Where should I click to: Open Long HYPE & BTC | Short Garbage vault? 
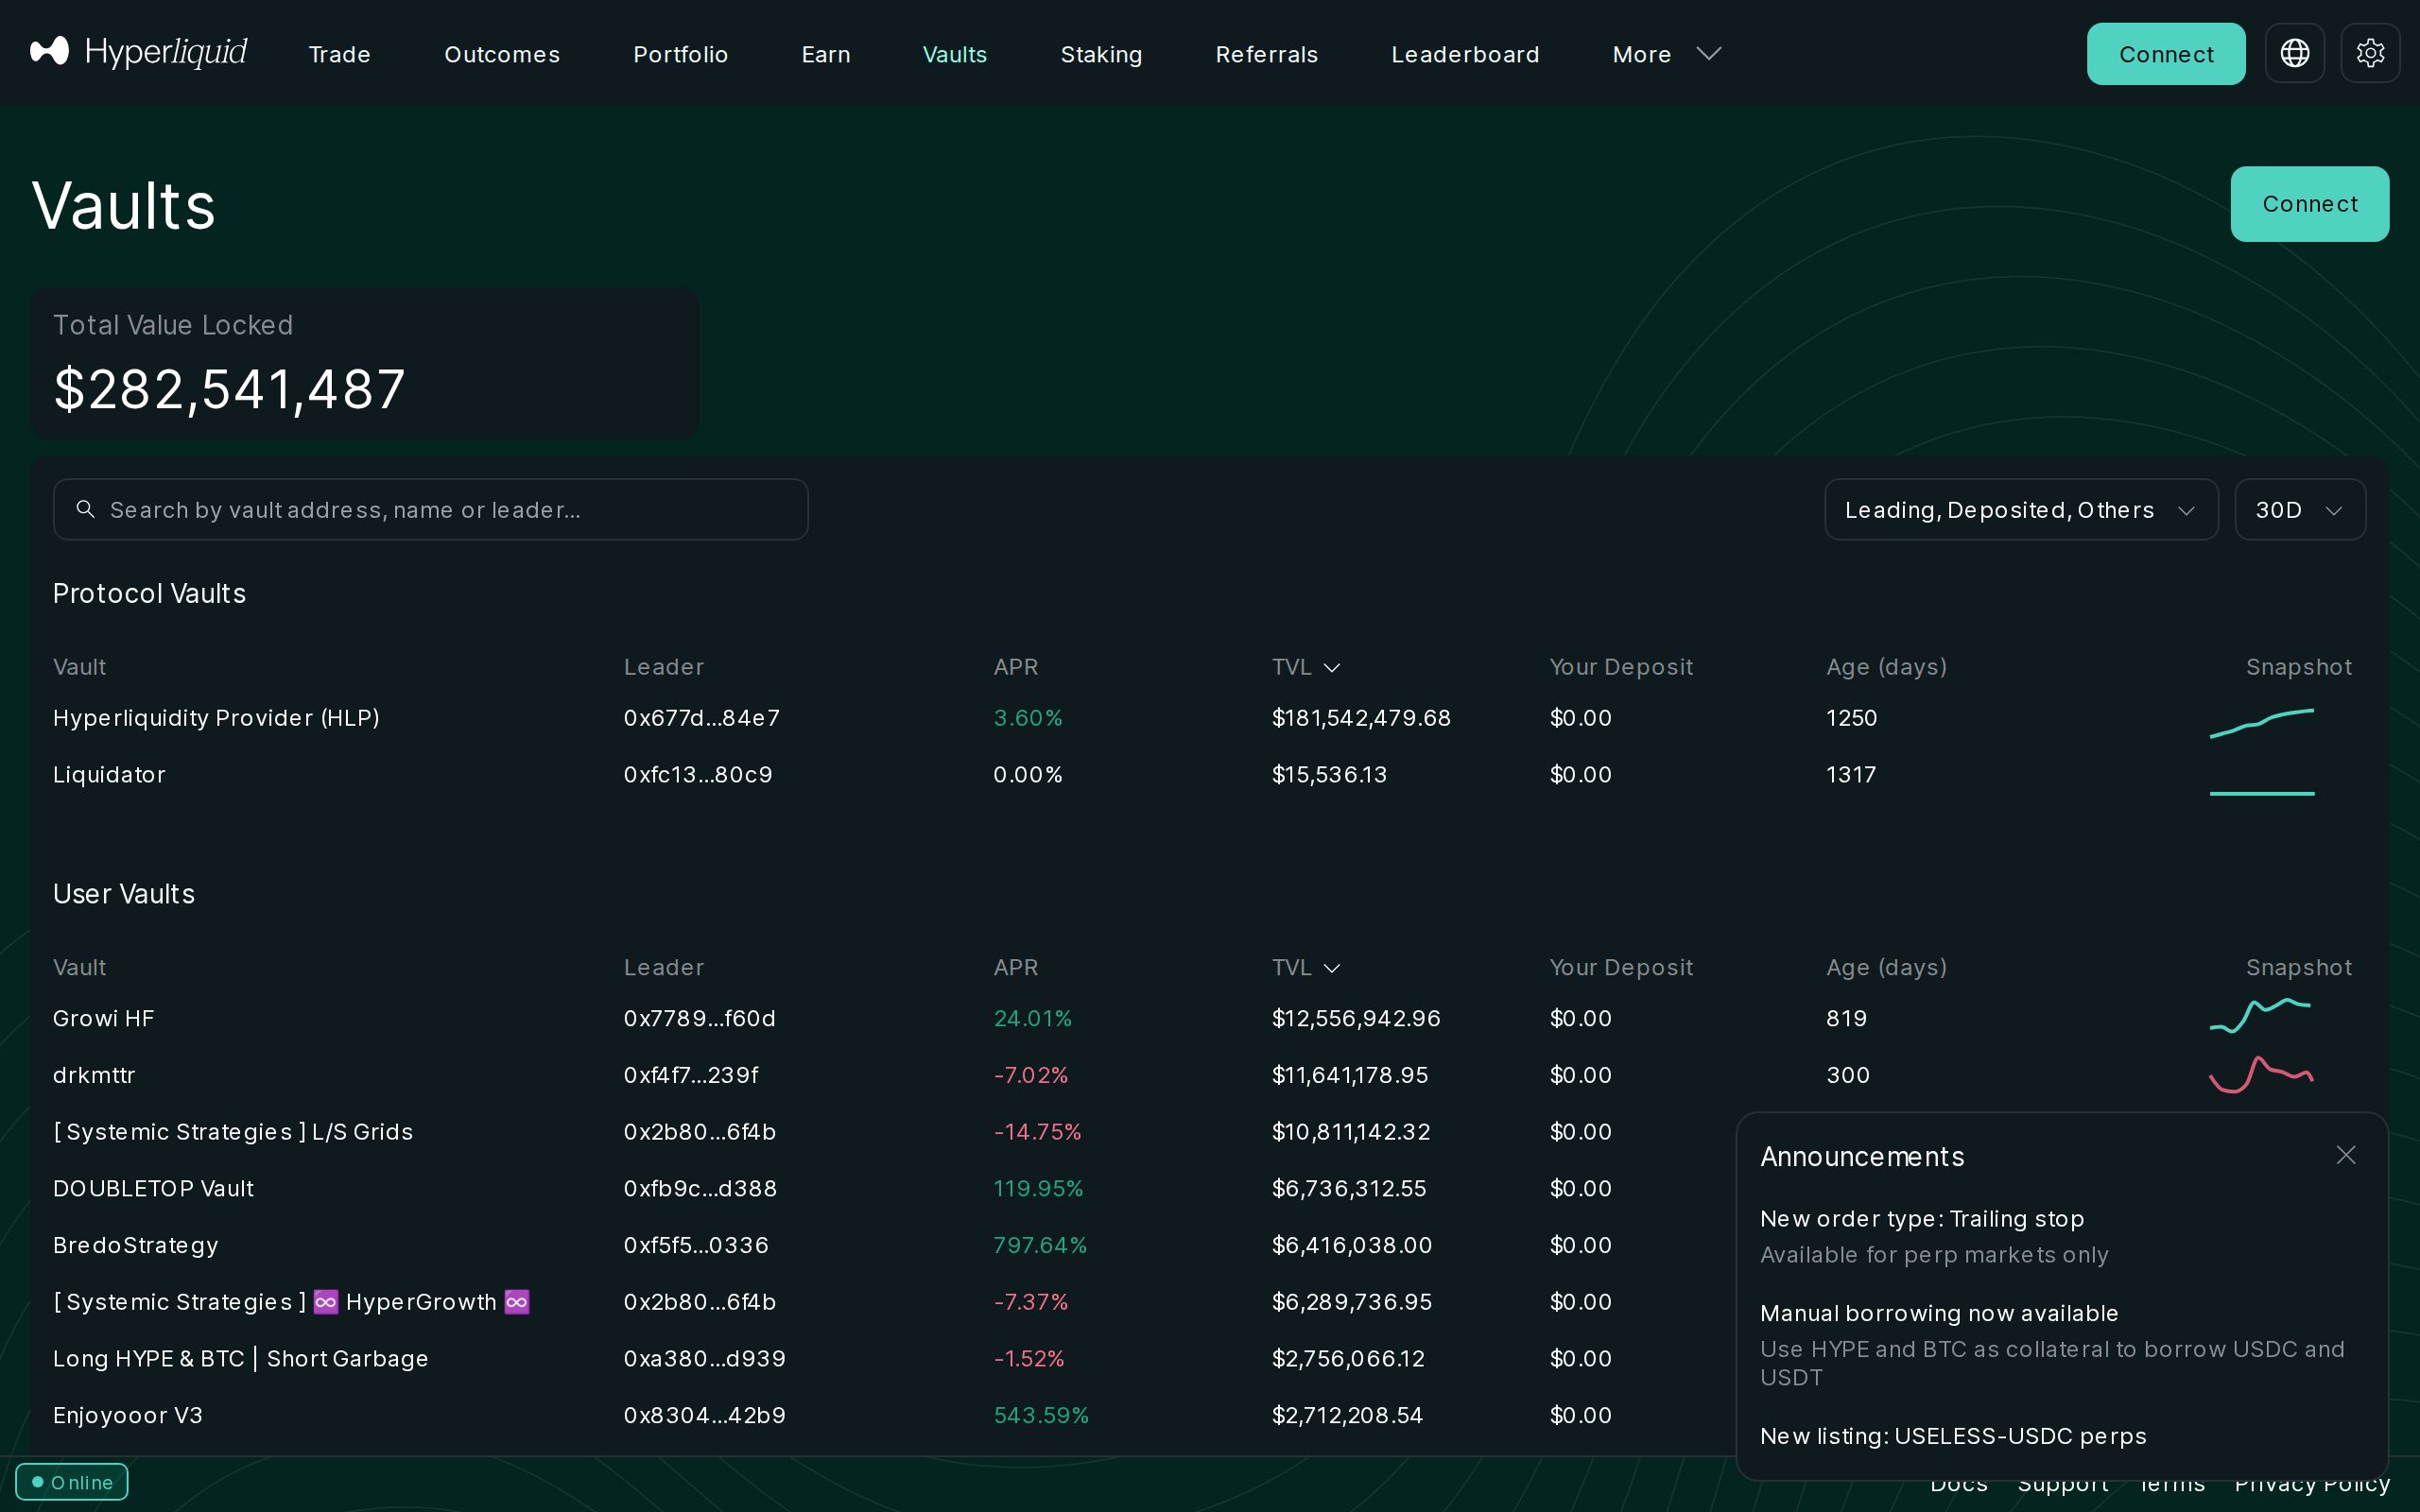240,1358
